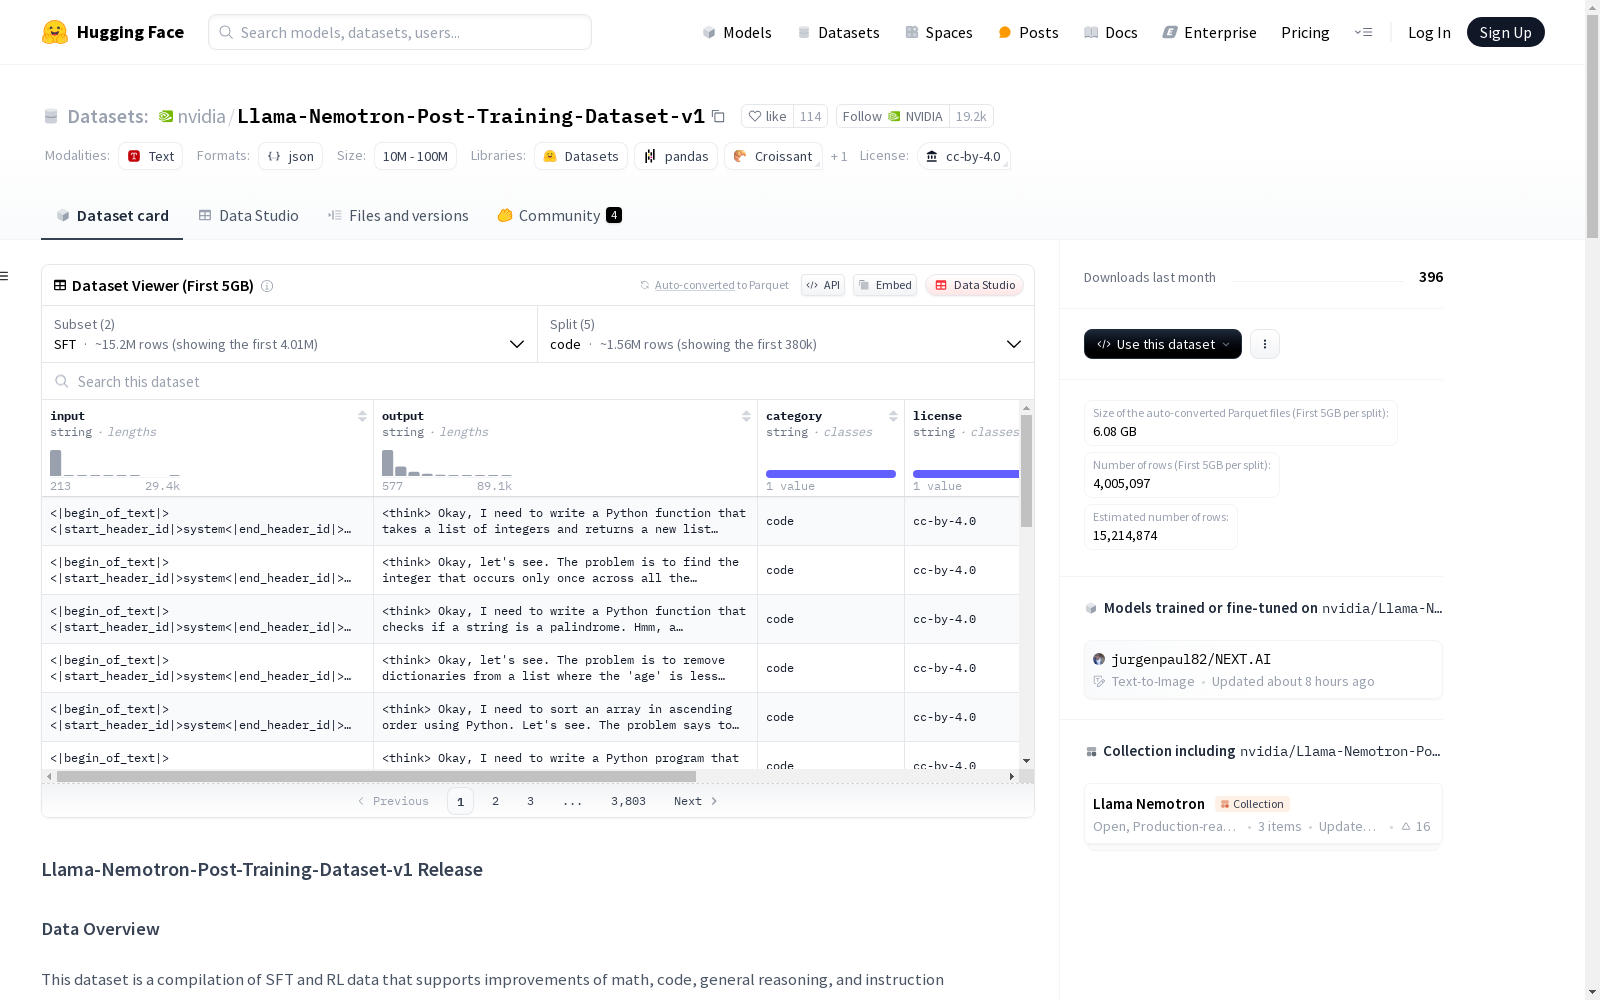This screenshot has width=1600, height=1000.
Task: Click Next page in pagination
Action: (696, 801)
